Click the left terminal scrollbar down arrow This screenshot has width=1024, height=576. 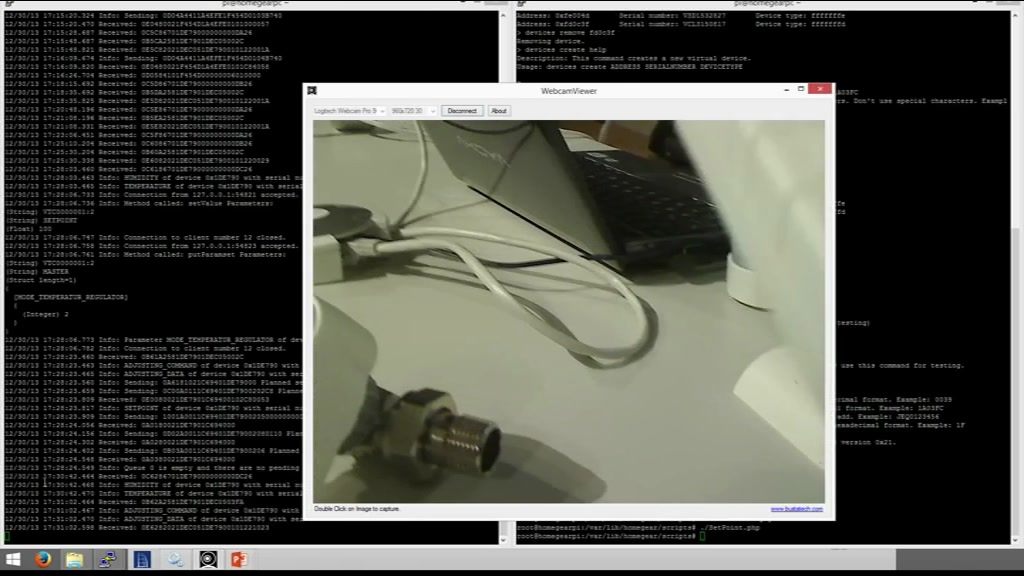coord(503,539)
